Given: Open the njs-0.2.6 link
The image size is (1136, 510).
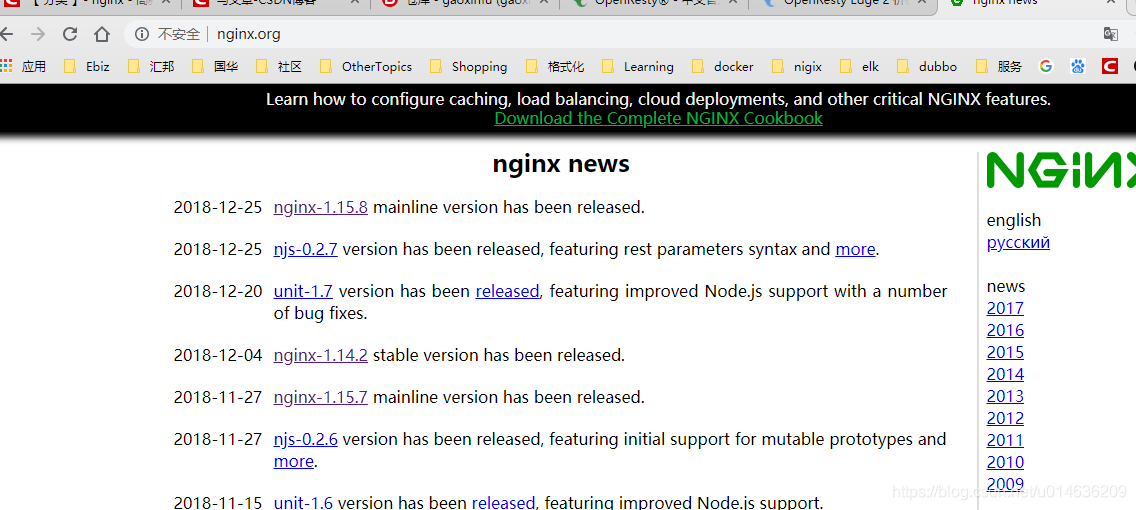Looking at the screenshot, I should pyautogui.click(x=305, y=439).
